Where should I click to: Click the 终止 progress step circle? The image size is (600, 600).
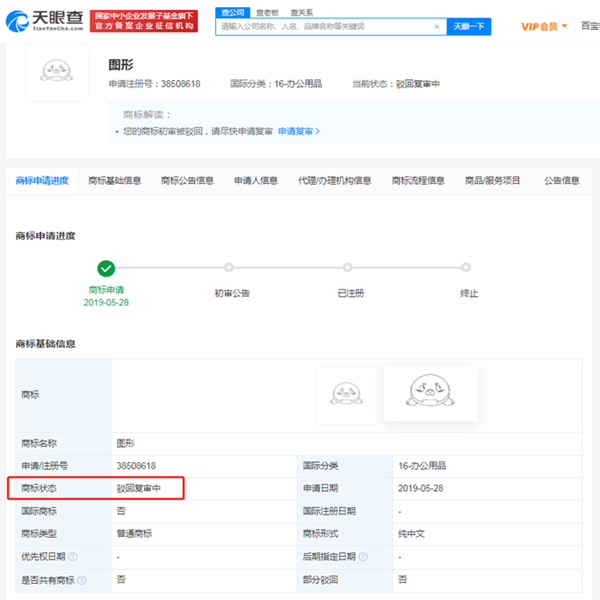(466, 268)
